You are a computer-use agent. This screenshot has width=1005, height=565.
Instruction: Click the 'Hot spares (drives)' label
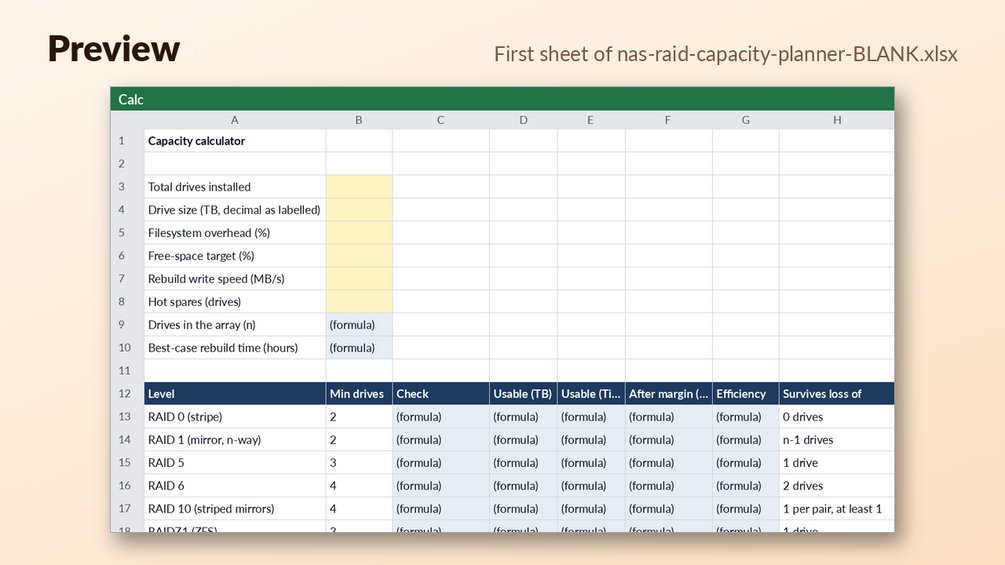point(194,302)
